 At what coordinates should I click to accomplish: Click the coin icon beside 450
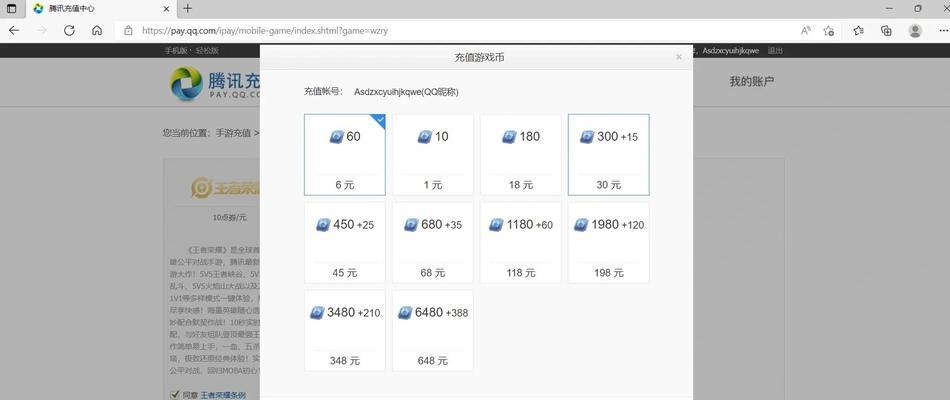coord(324,225)
